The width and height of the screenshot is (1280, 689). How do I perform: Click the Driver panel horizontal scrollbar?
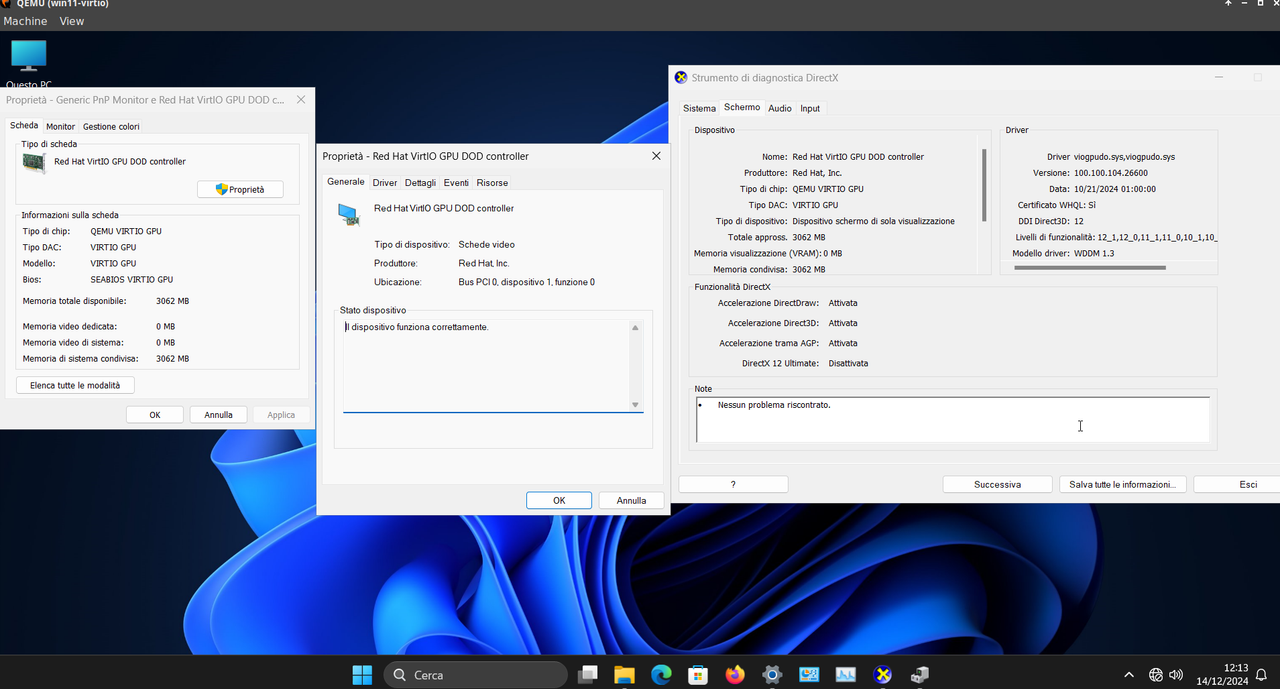1090,268
